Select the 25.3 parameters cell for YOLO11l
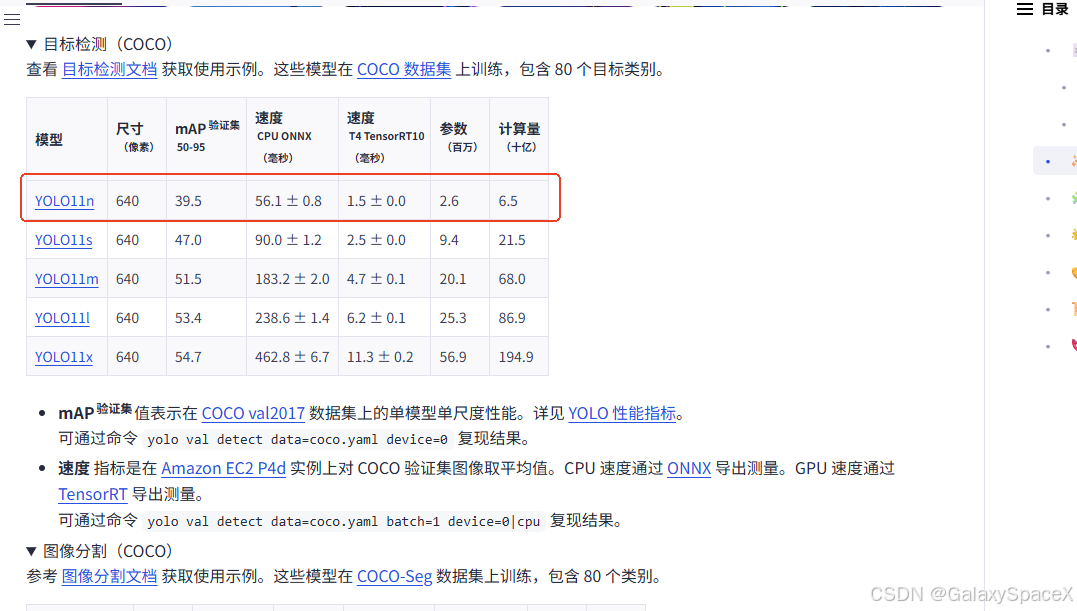Viewport: 1077px width, 611px height. pos(460,319)
